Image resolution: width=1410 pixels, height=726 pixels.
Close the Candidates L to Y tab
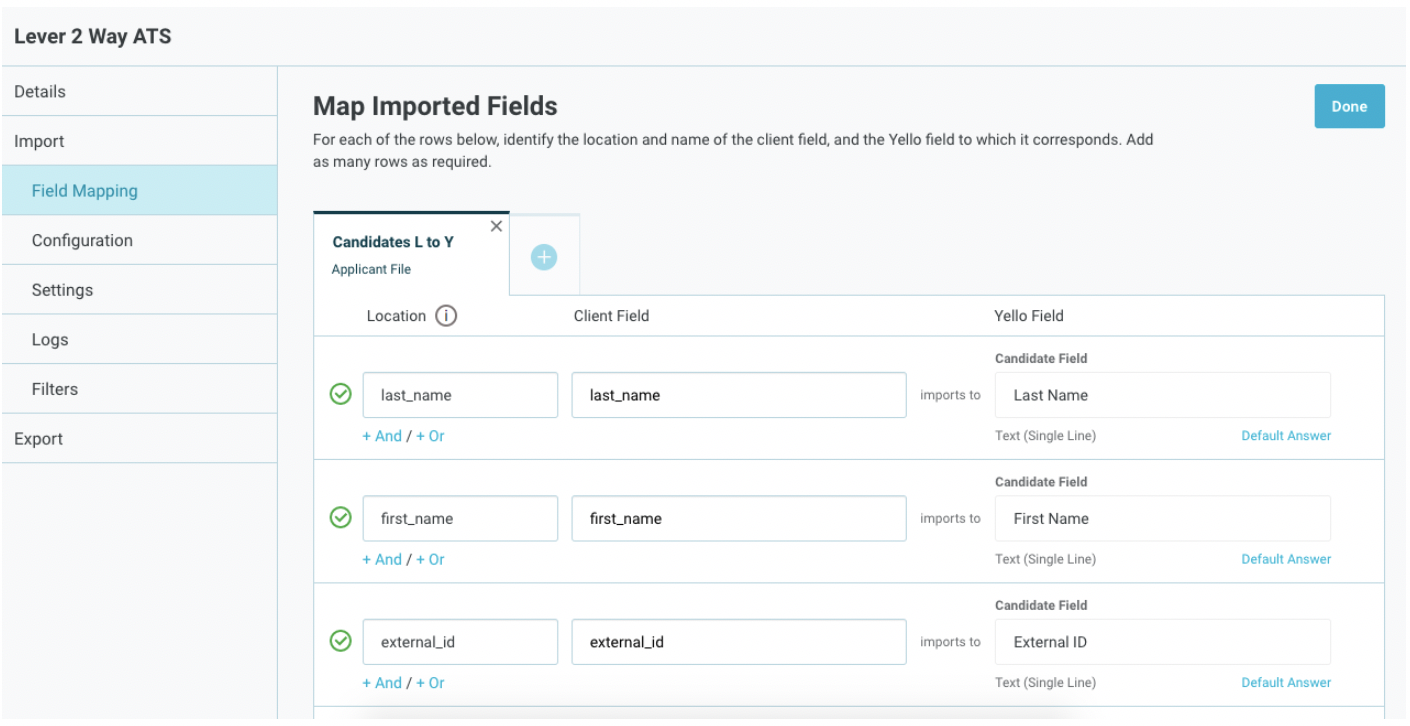(x=496, y=226)
